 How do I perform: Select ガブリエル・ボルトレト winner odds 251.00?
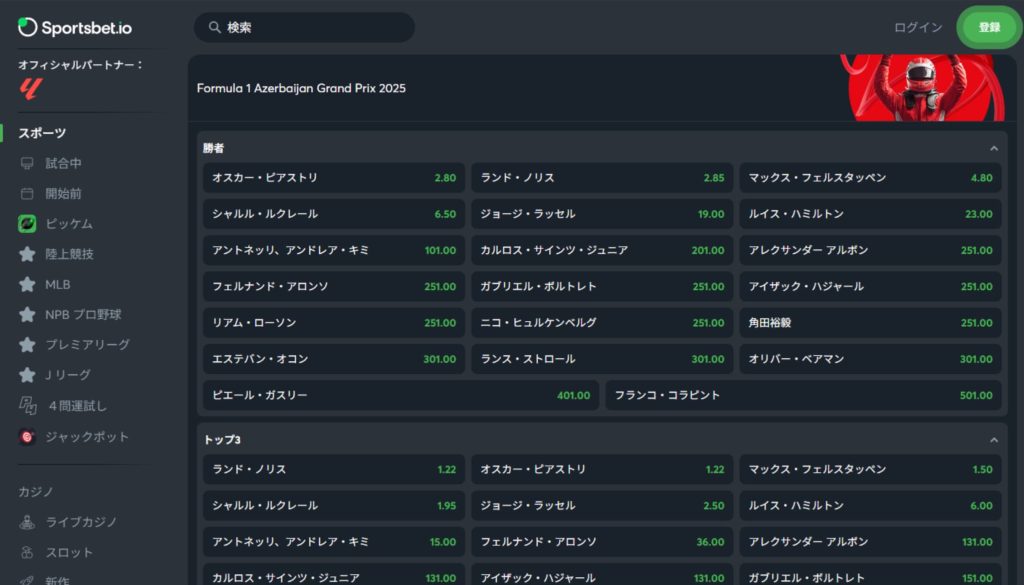point(602,287)
